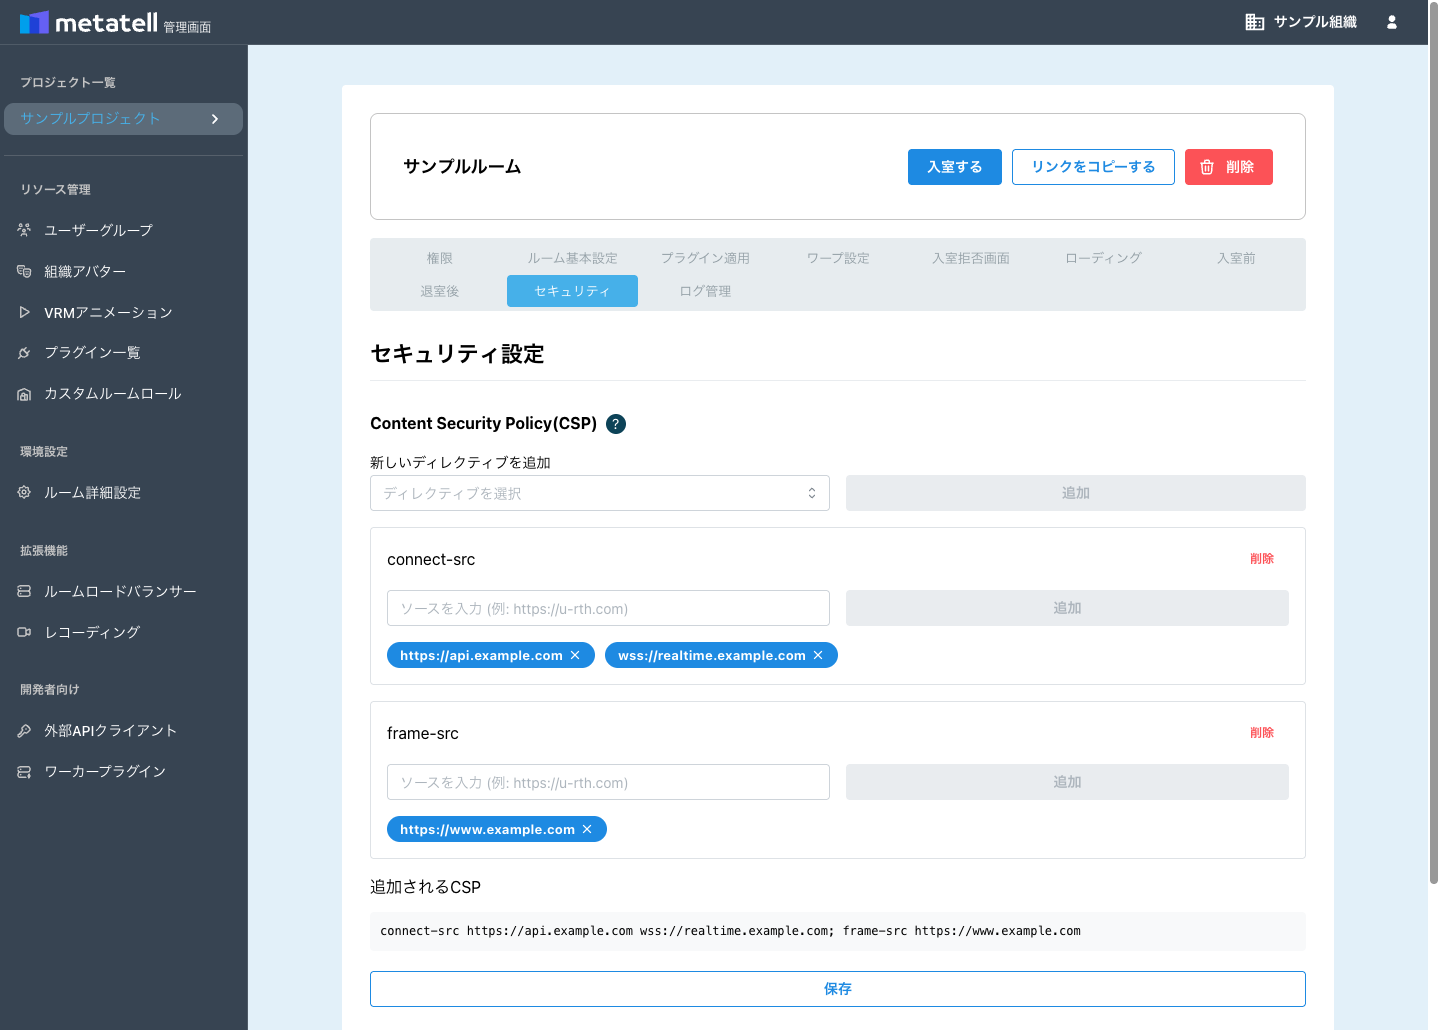
Task: Remove wss://realtime.example.com chip with X
Action: point(818,655)
